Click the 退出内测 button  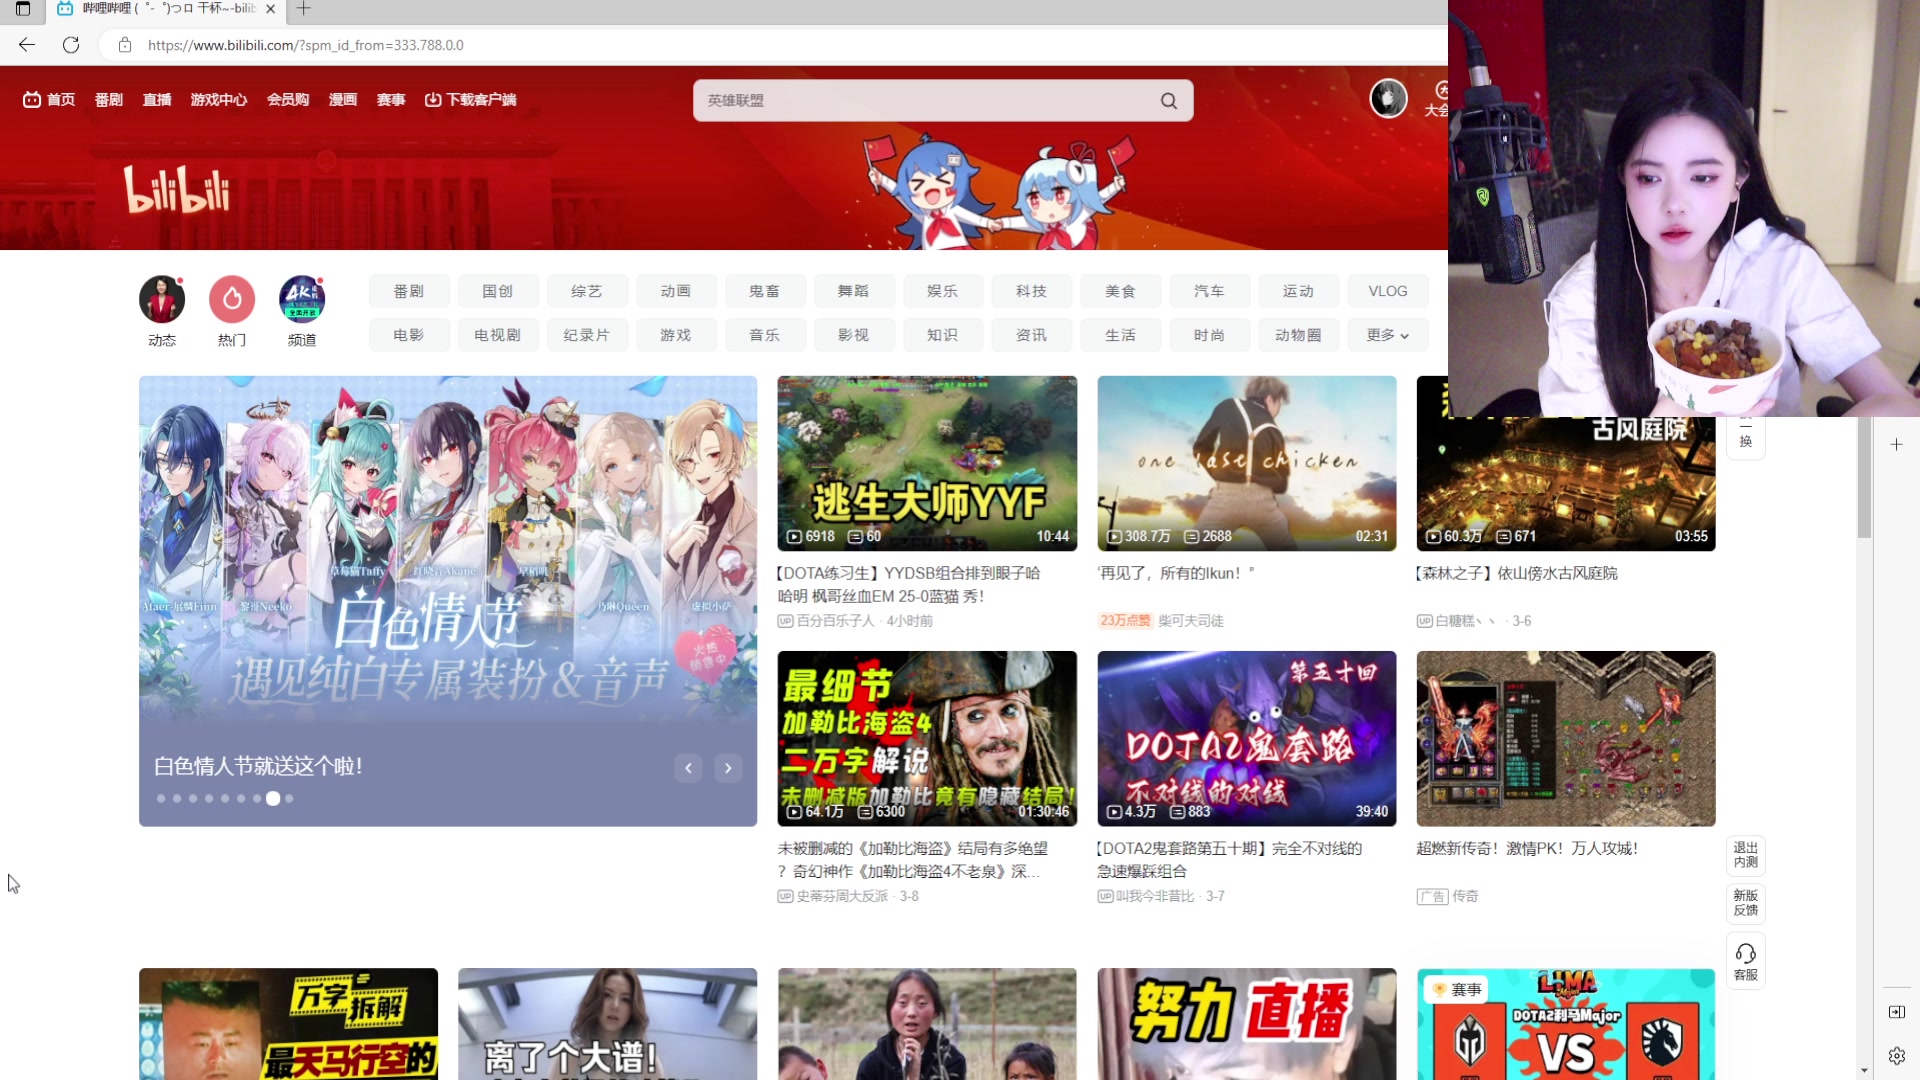(x=1745, y=855)
